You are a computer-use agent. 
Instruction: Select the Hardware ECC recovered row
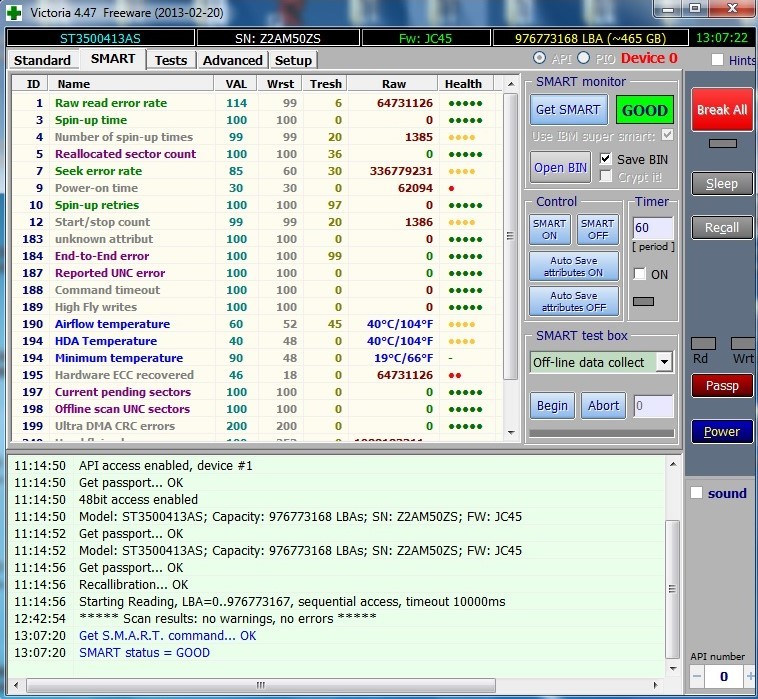256,375
